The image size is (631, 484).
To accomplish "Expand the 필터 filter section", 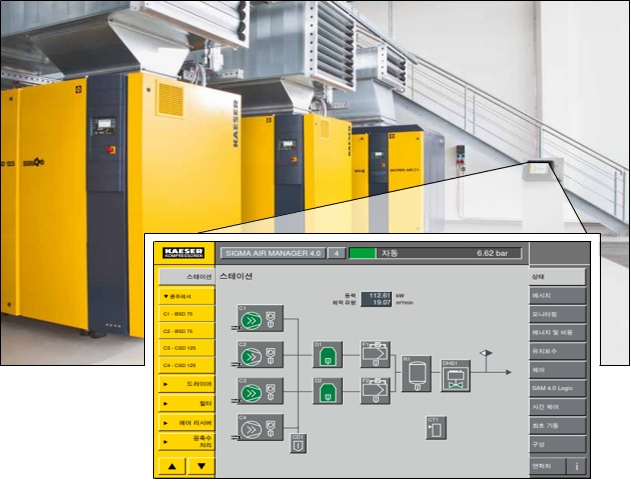I will (x=187, y=403).
